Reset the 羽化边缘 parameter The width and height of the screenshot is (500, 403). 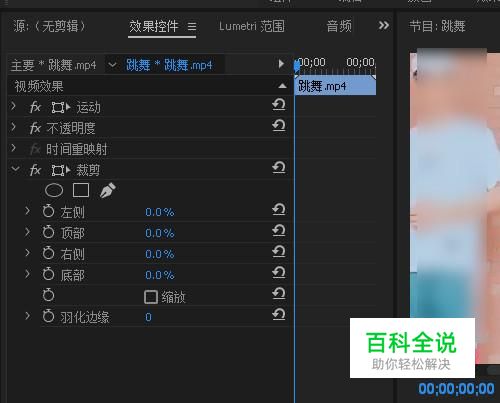[x=279, y=315]
